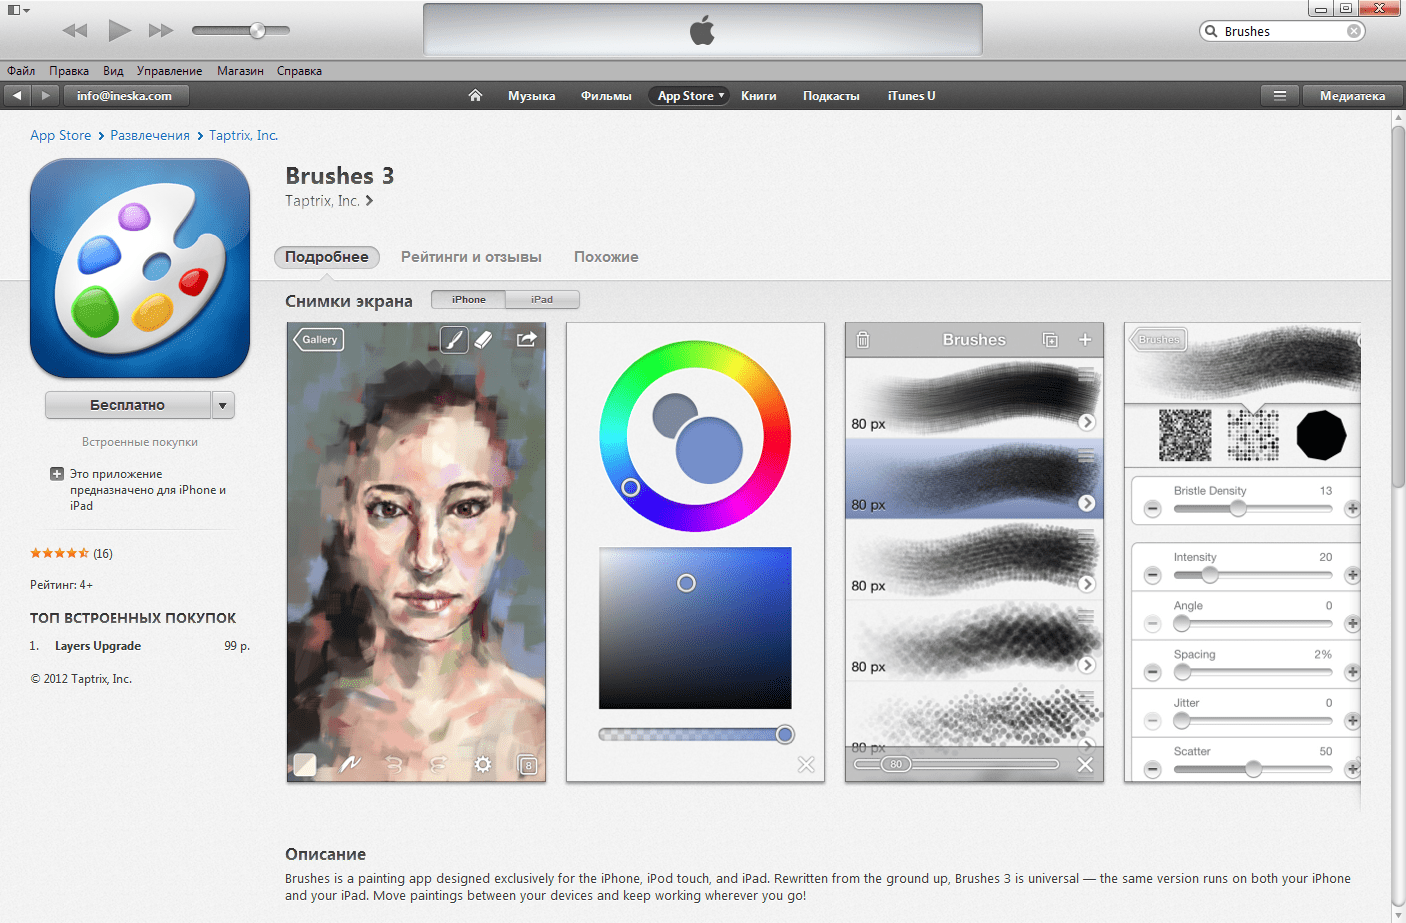1406x923 pixels.
Task: Open the Правка menu
Action: point(69,71)
